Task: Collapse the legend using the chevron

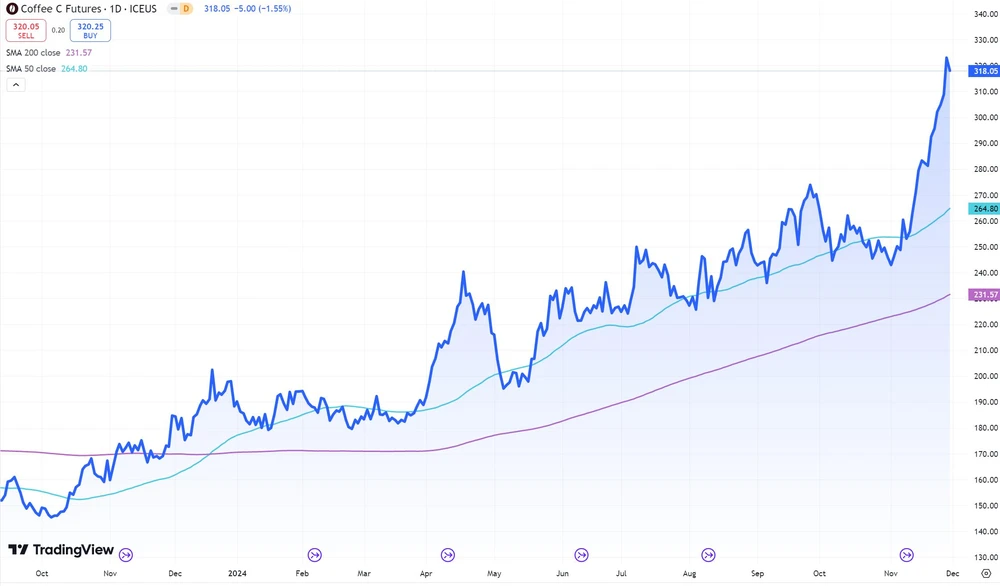Action: click(x=15, y=84)
